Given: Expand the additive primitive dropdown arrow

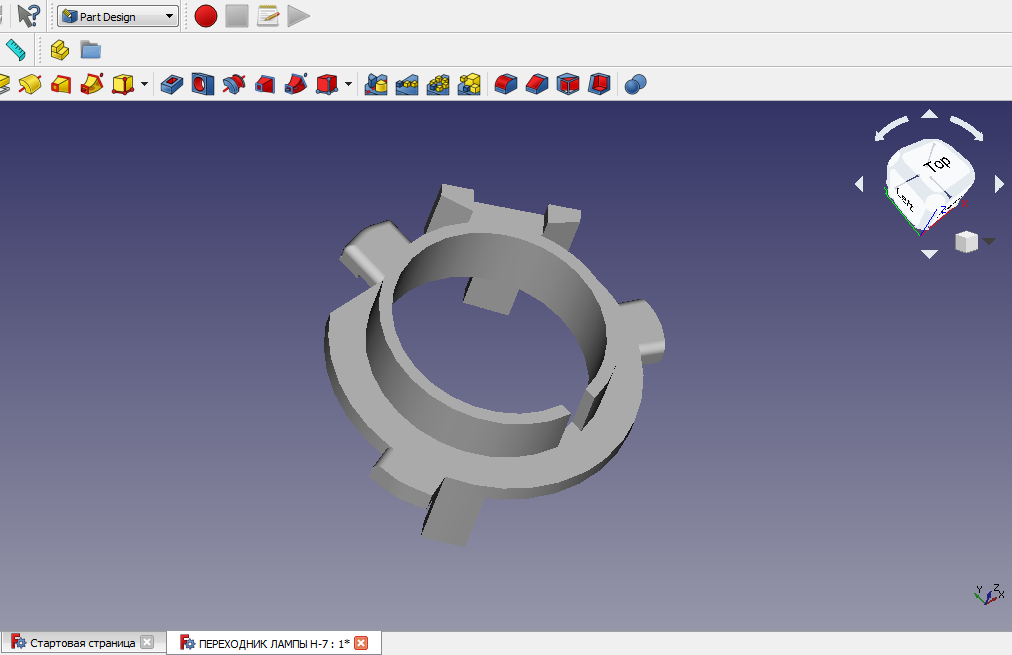Looking at the screenshot, I should (144, 84).
